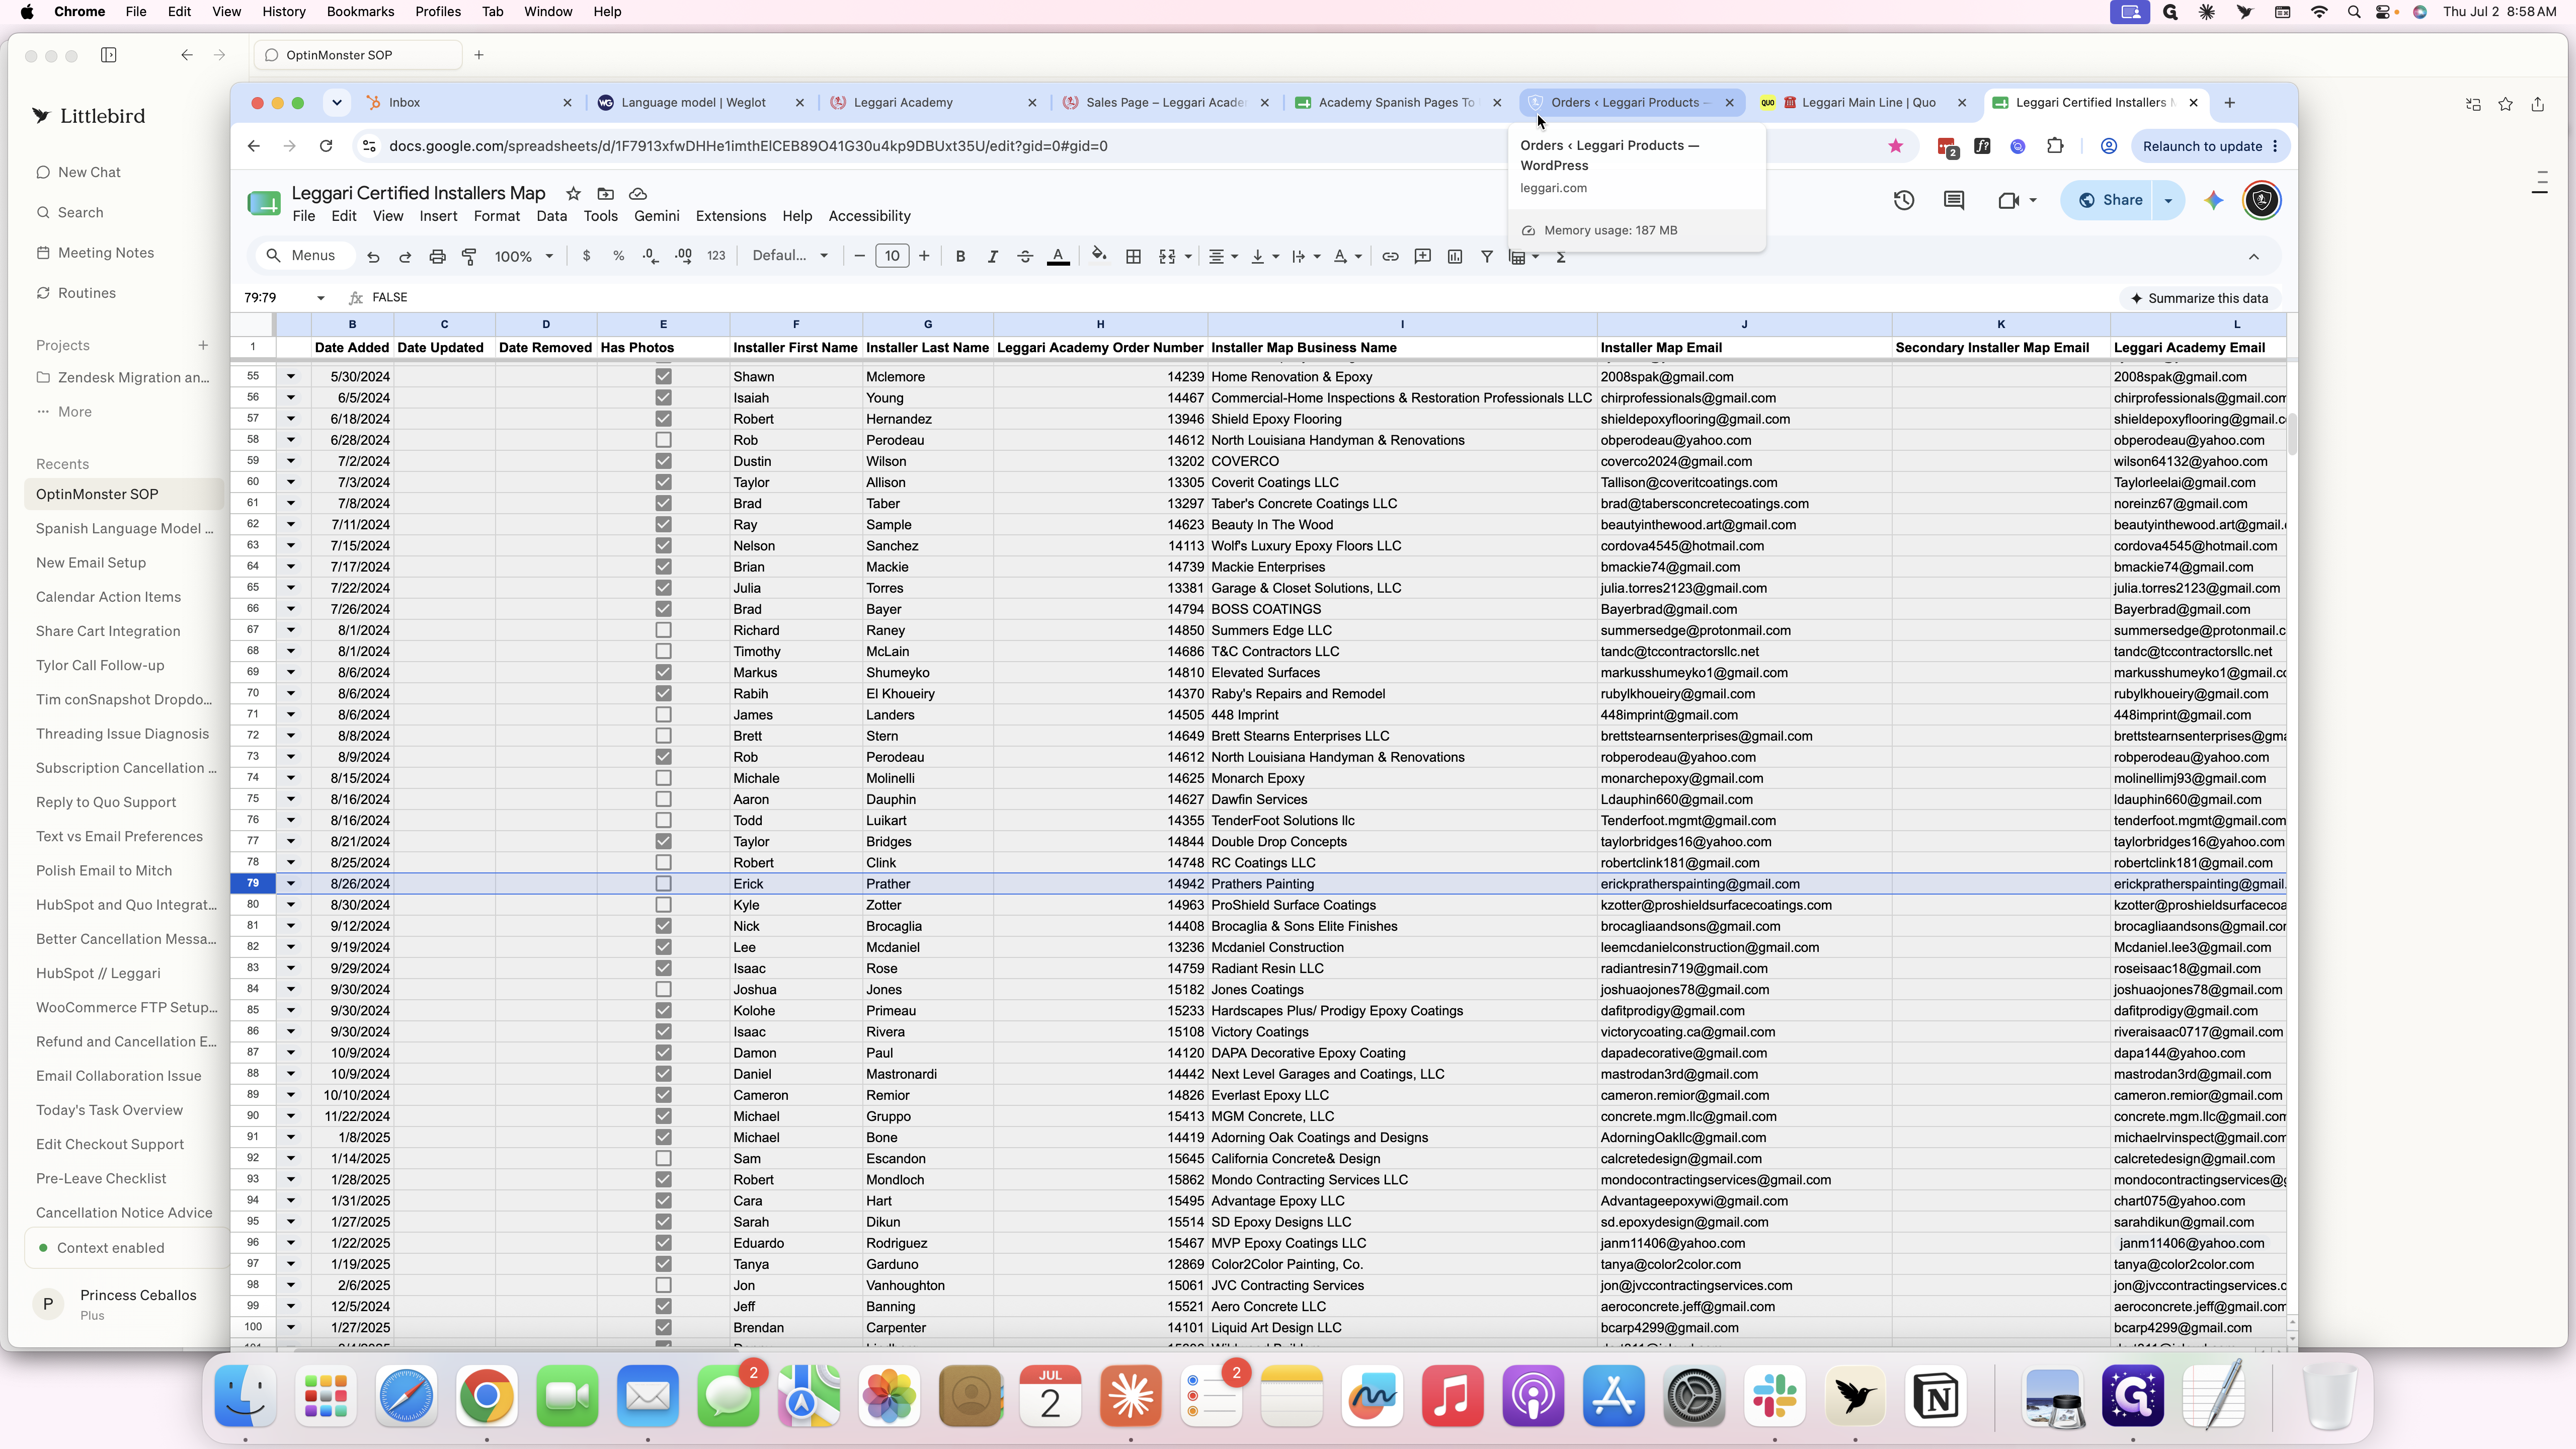Open the text color picker

click(1058, 257)
